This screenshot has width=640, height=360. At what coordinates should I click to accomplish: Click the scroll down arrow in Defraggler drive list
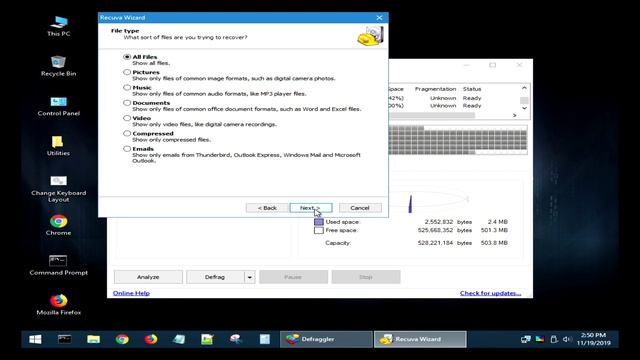(x=524, y=108)
